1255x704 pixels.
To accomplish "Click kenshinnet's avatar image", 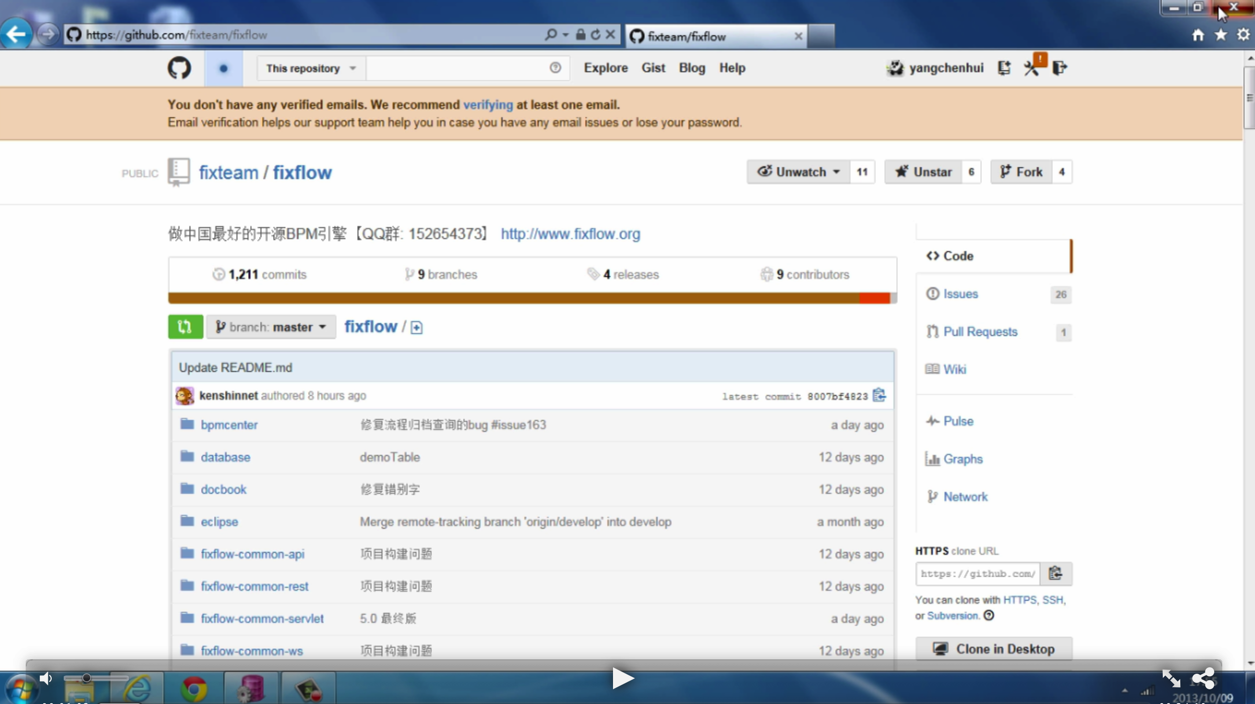I will click(x=184, y=396).
